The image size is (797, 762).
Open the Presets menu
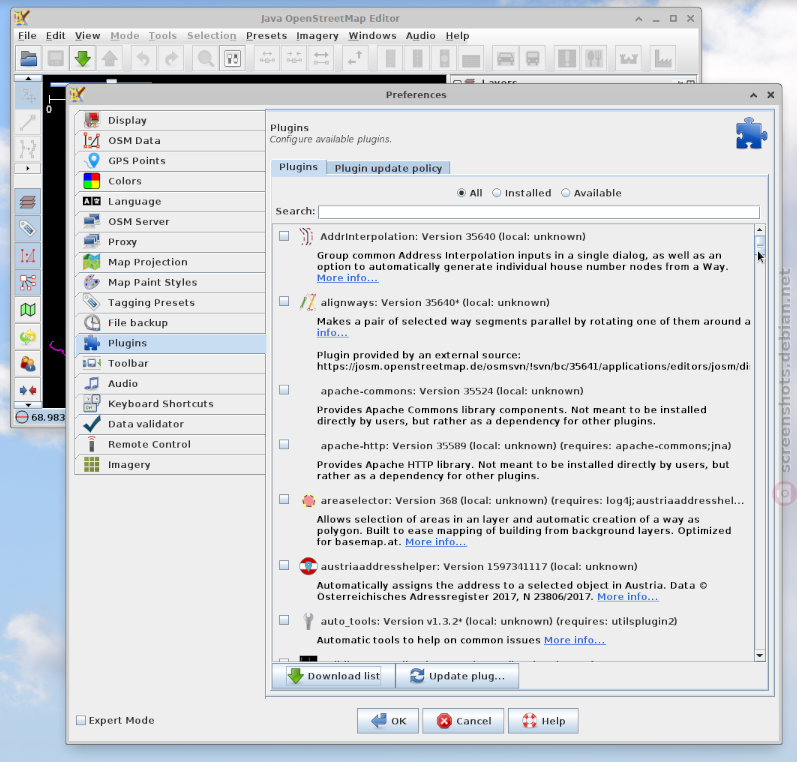click(266, 36)
